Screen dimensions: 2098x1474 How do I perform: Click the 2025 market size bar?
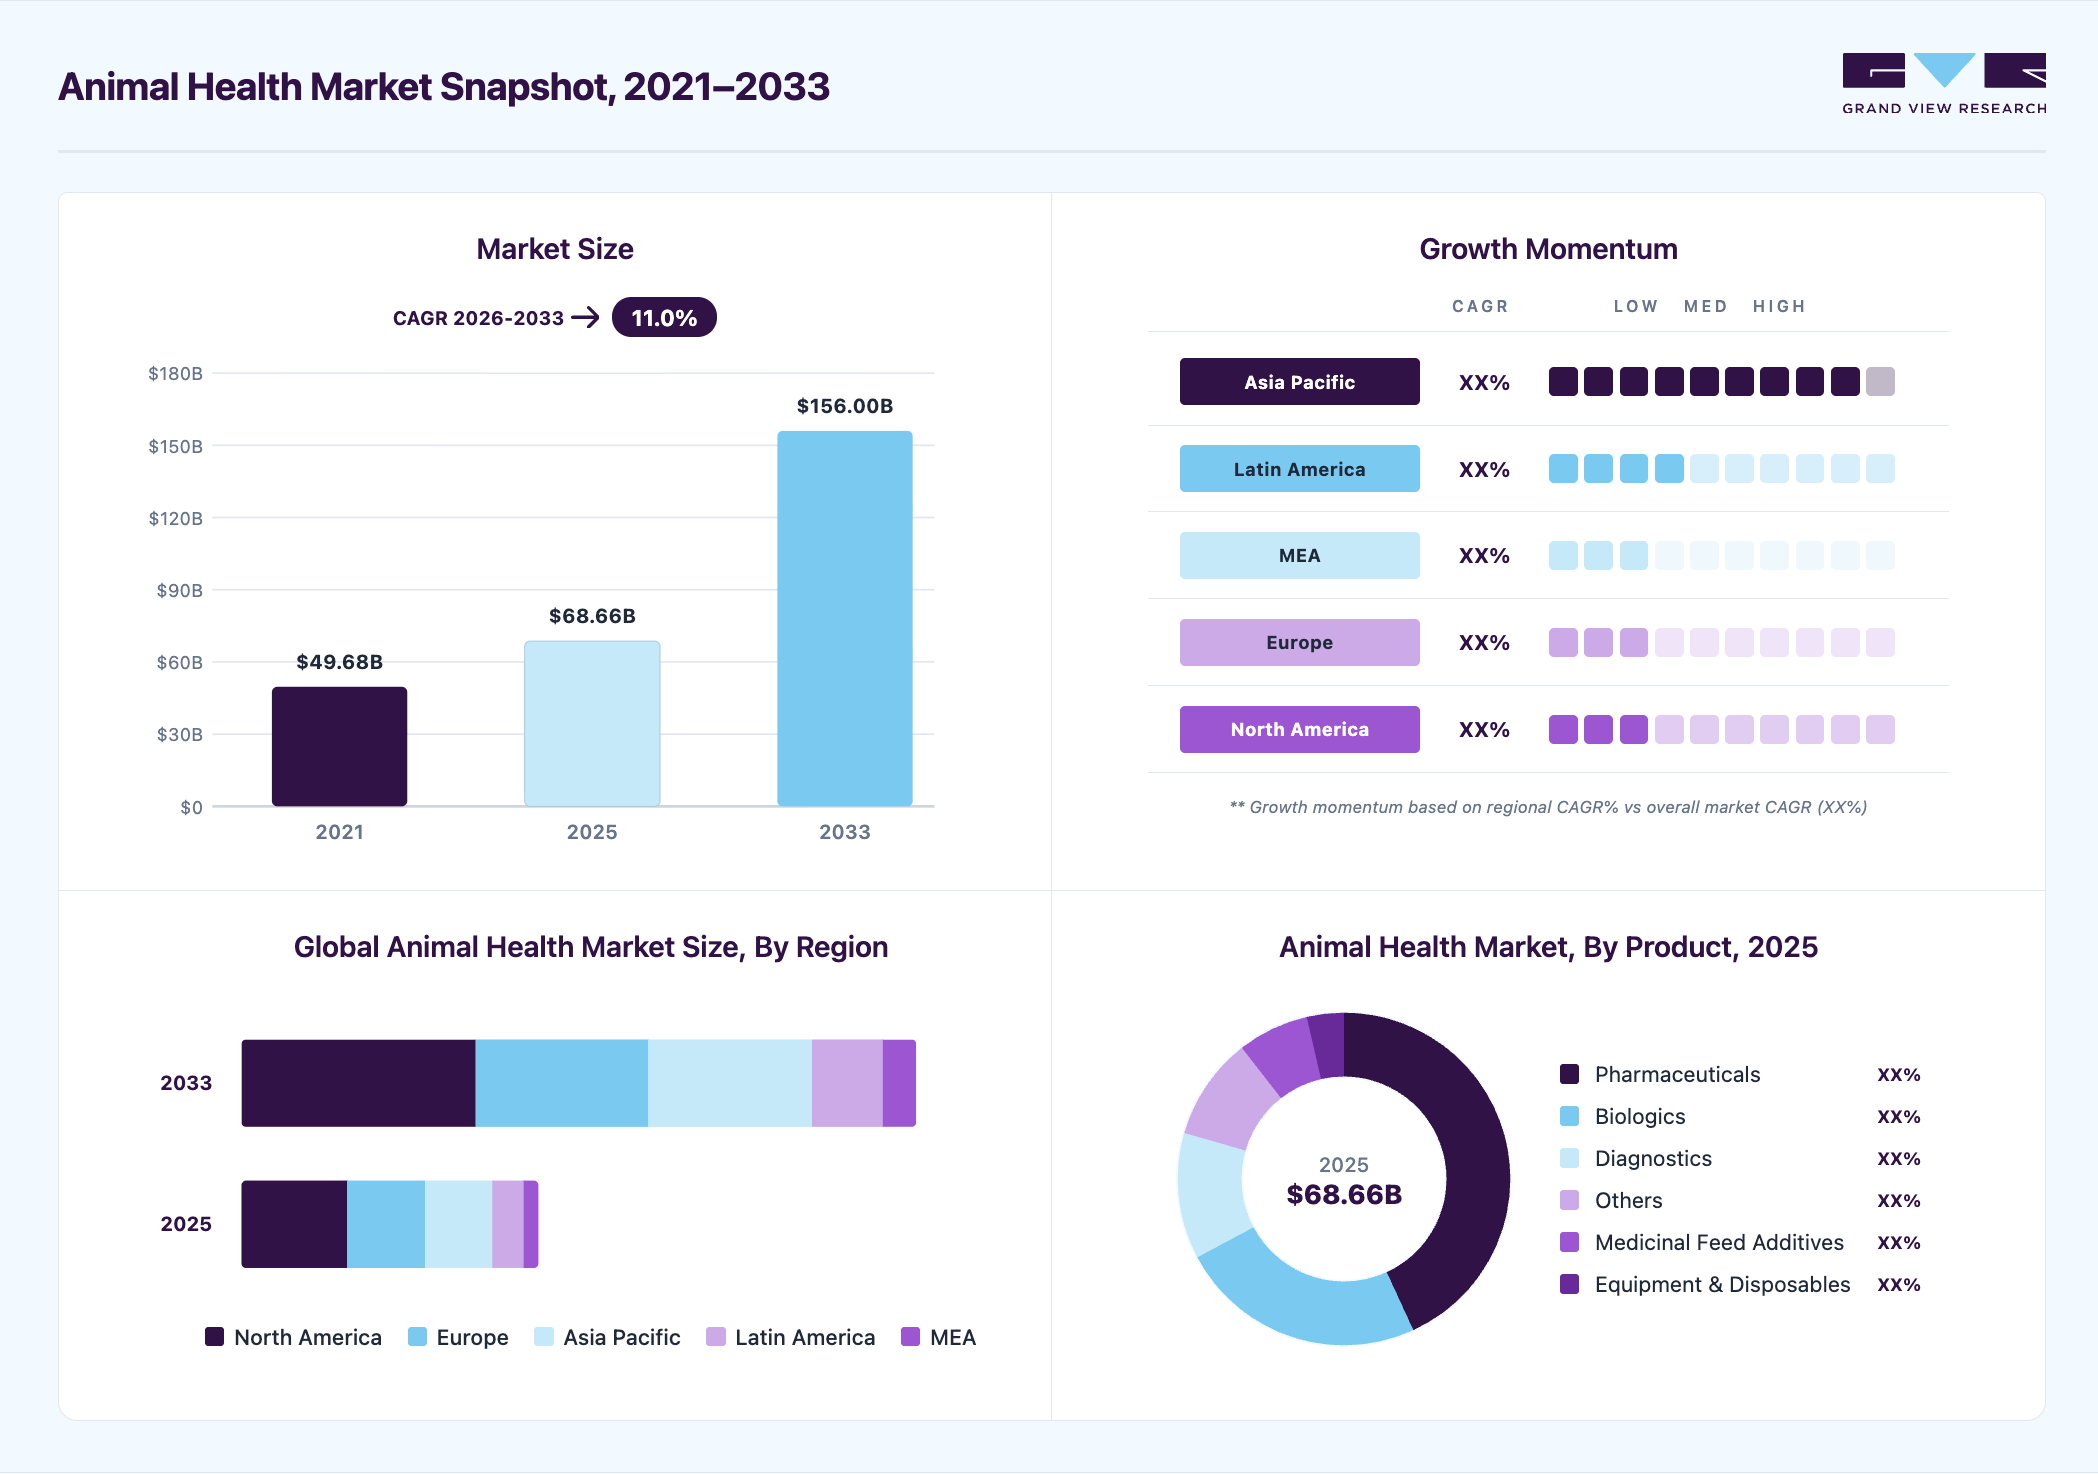pos(592,723)
